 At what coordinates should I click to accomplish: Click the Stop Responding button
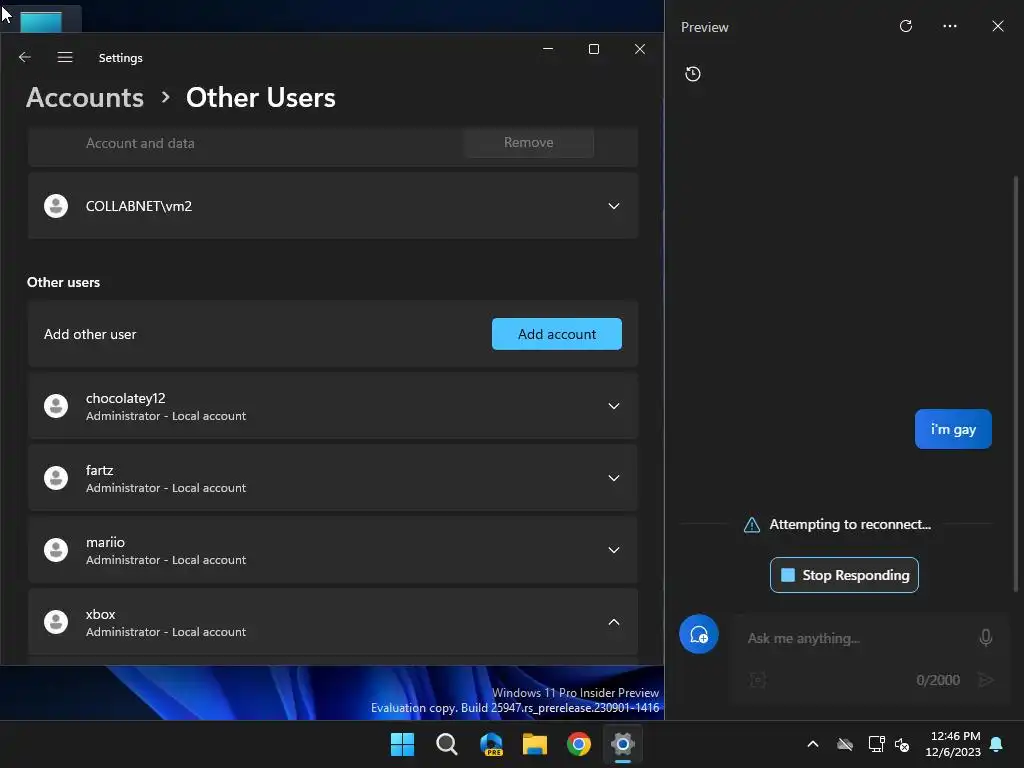tap(844, 575)
